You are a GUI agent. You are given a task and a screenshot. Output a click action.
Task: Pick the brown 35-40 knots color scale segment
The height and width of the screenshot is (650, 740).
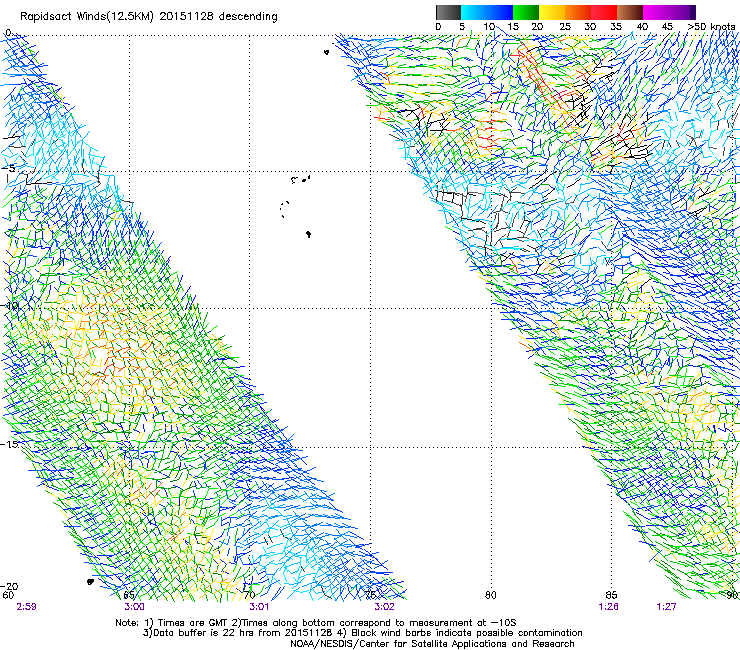click(x=630, y=12)
